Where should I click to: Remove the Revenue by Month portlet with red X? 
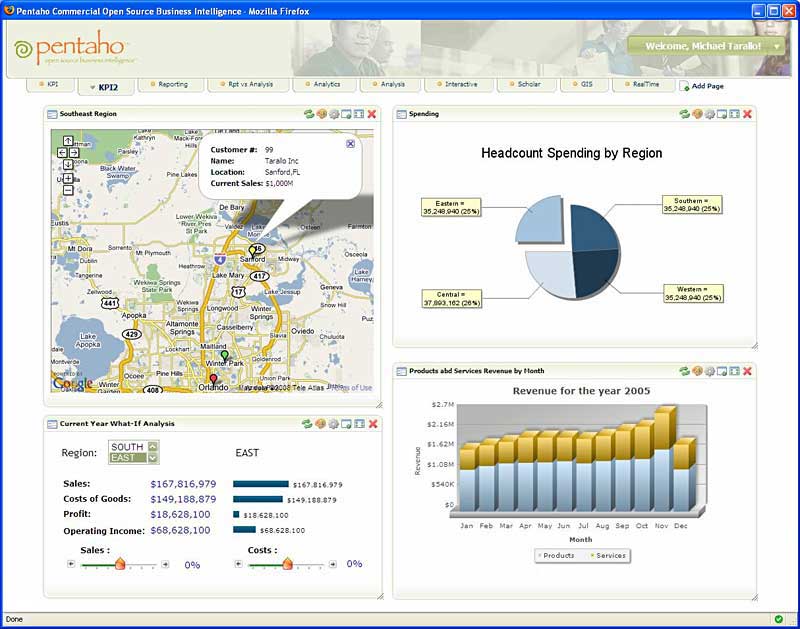(747, 371)
